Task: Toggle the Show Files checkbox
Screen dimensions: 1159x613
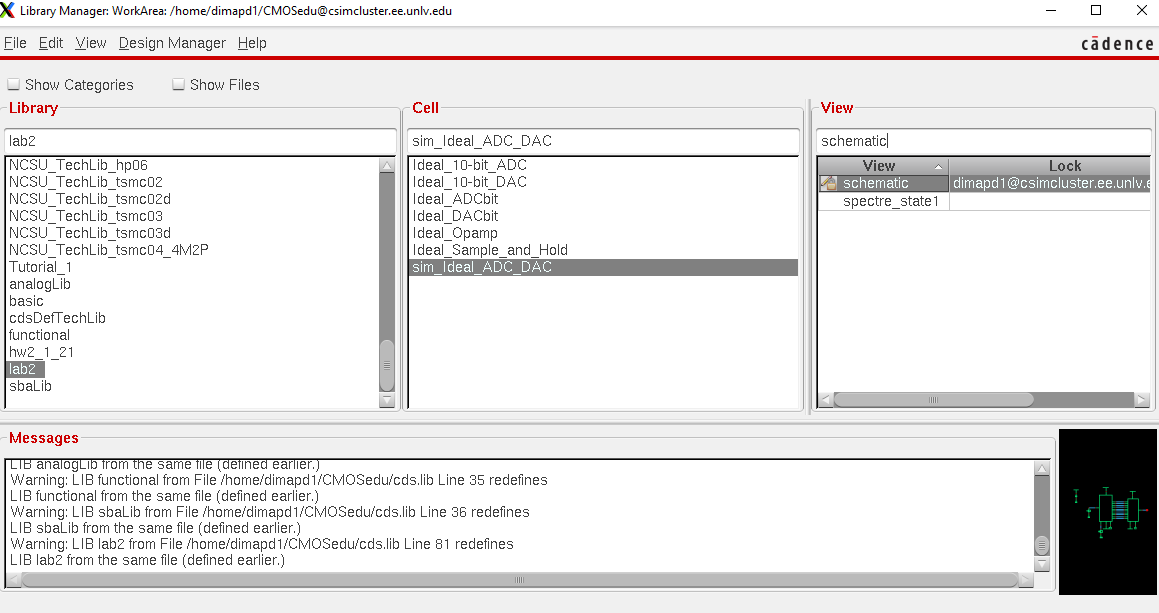Action: 179,85
